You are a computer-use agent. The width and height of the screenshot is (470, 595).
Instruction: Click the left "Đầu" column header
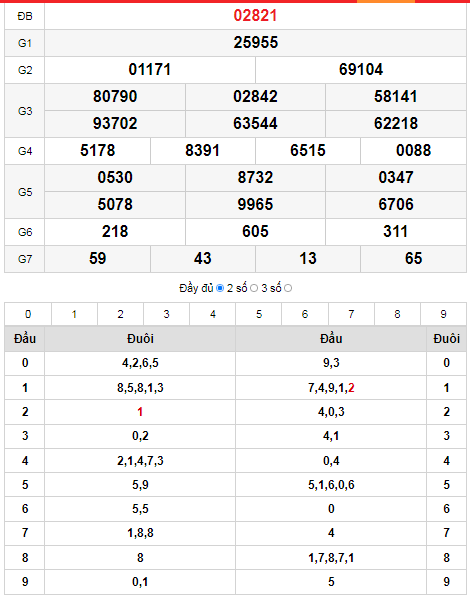pos(25,338)
